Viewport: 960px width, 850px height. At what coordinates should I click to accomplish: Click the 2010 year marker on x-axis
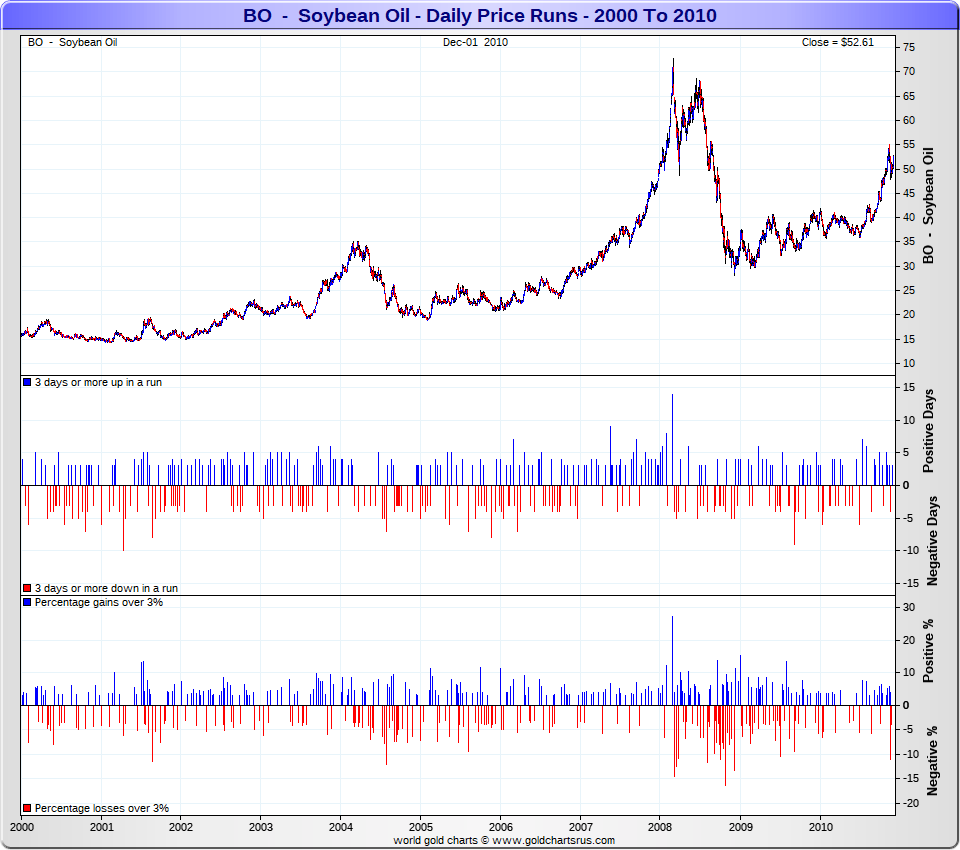pos(820,828)
